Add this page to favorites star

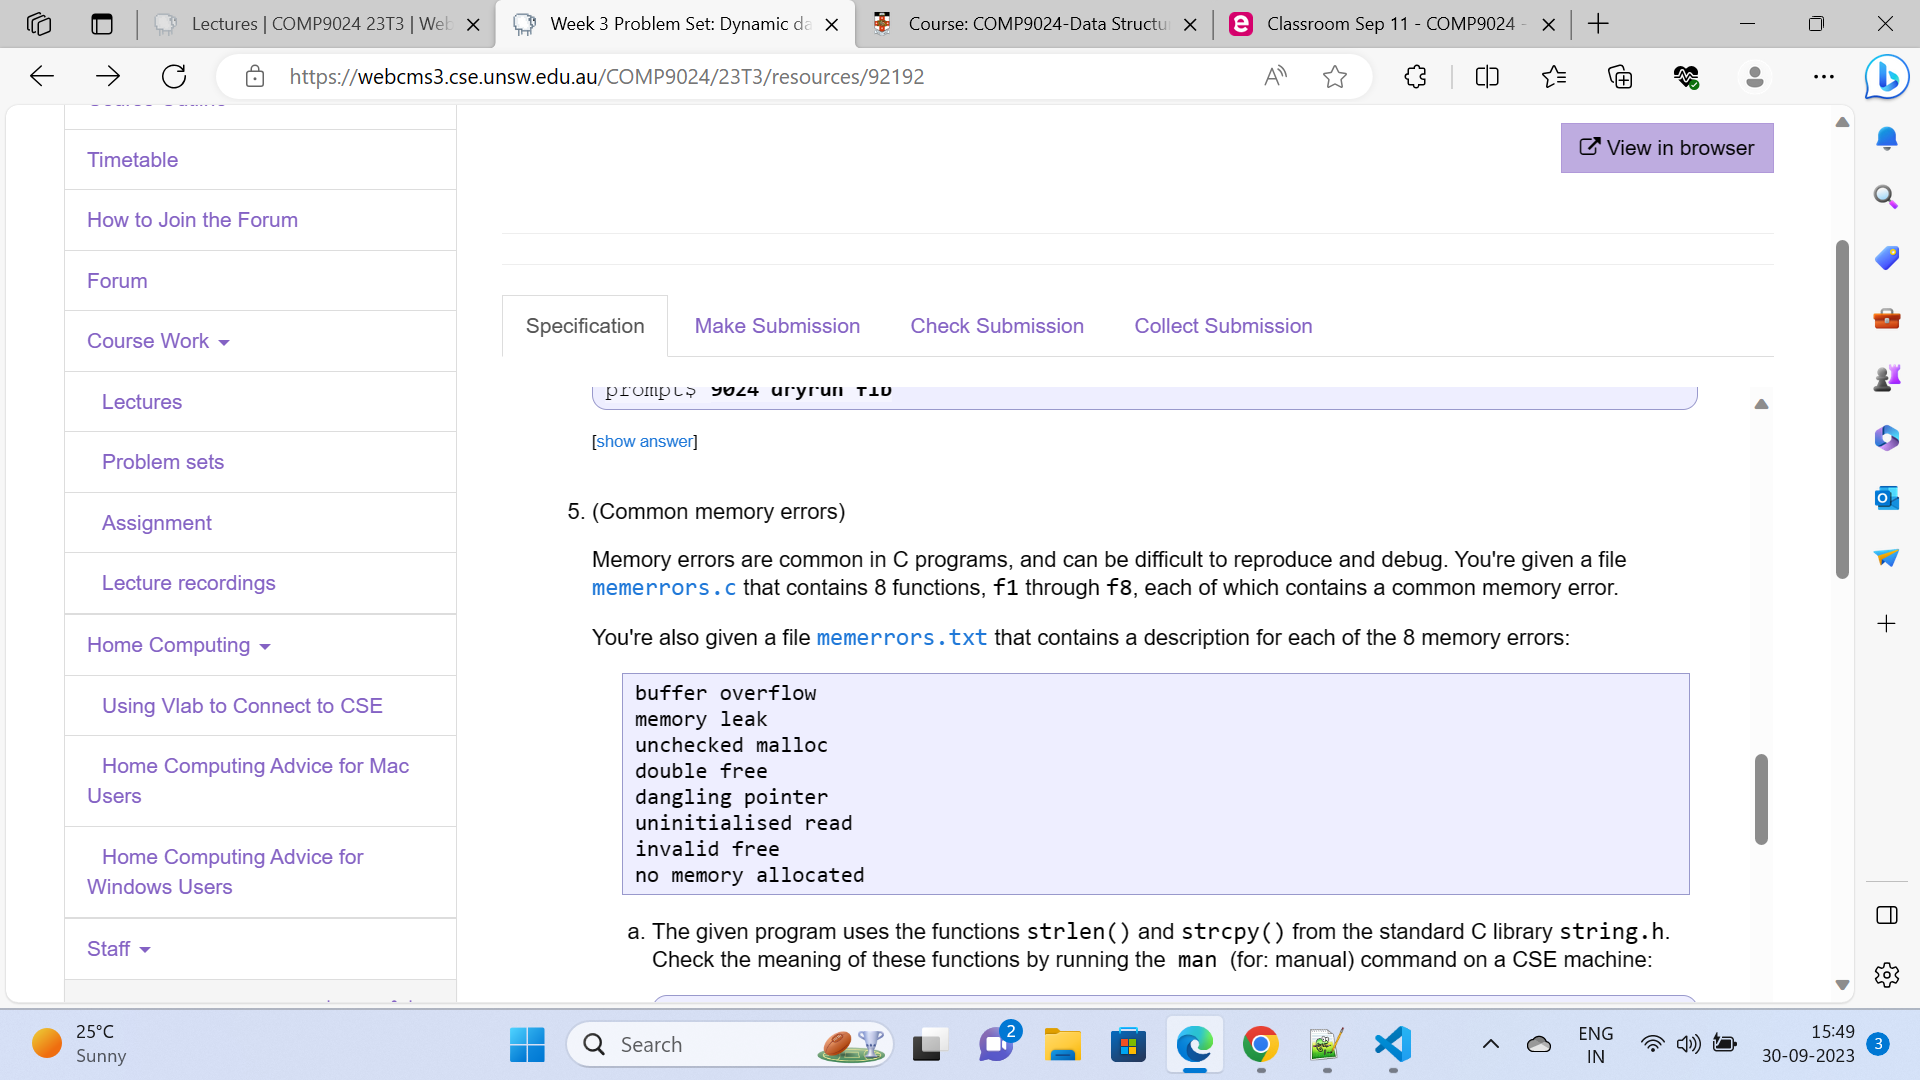[x=1335, y=76]
